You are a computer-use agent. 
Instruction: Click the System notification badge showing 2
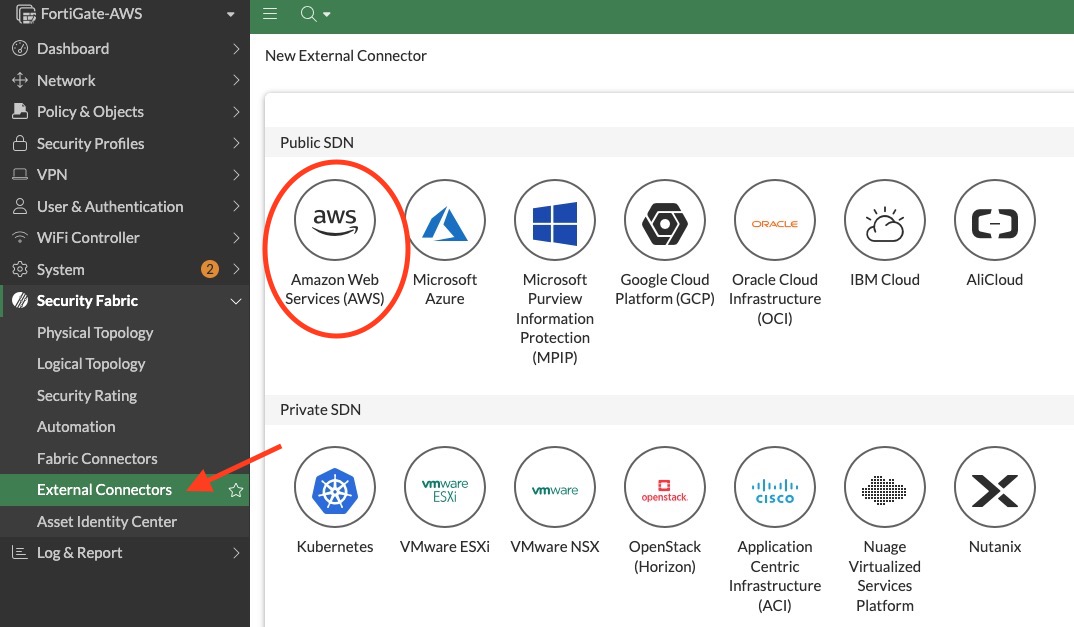pyautogui.click(x=210, y=269)
